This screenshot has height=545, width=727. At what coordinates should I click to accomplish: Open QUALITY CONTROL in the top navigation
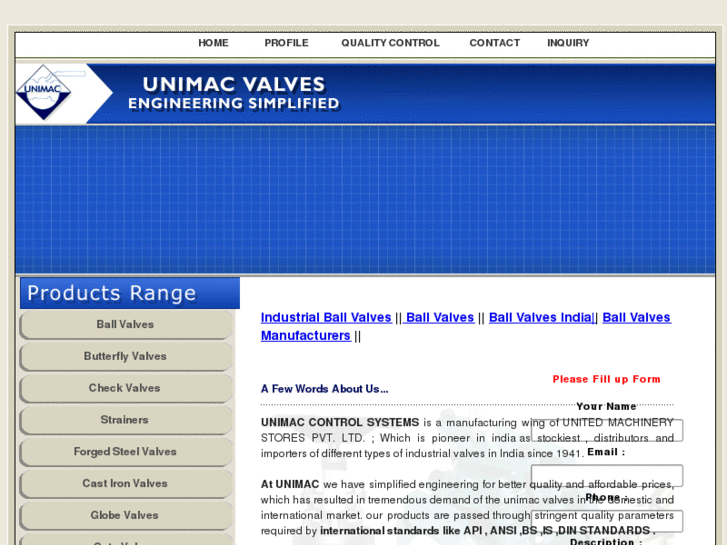click(390, 43)
